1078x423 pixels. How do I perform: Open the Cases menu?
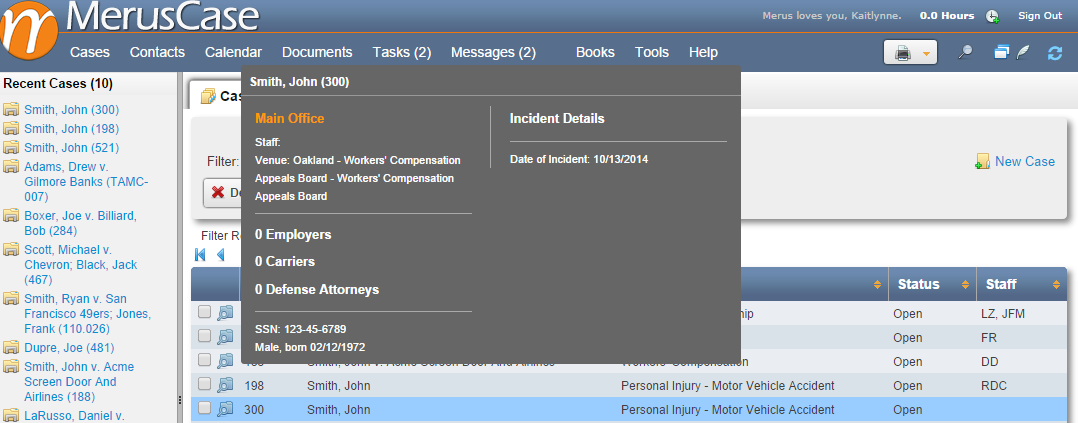pyautogui.click(x=90, y=52)
